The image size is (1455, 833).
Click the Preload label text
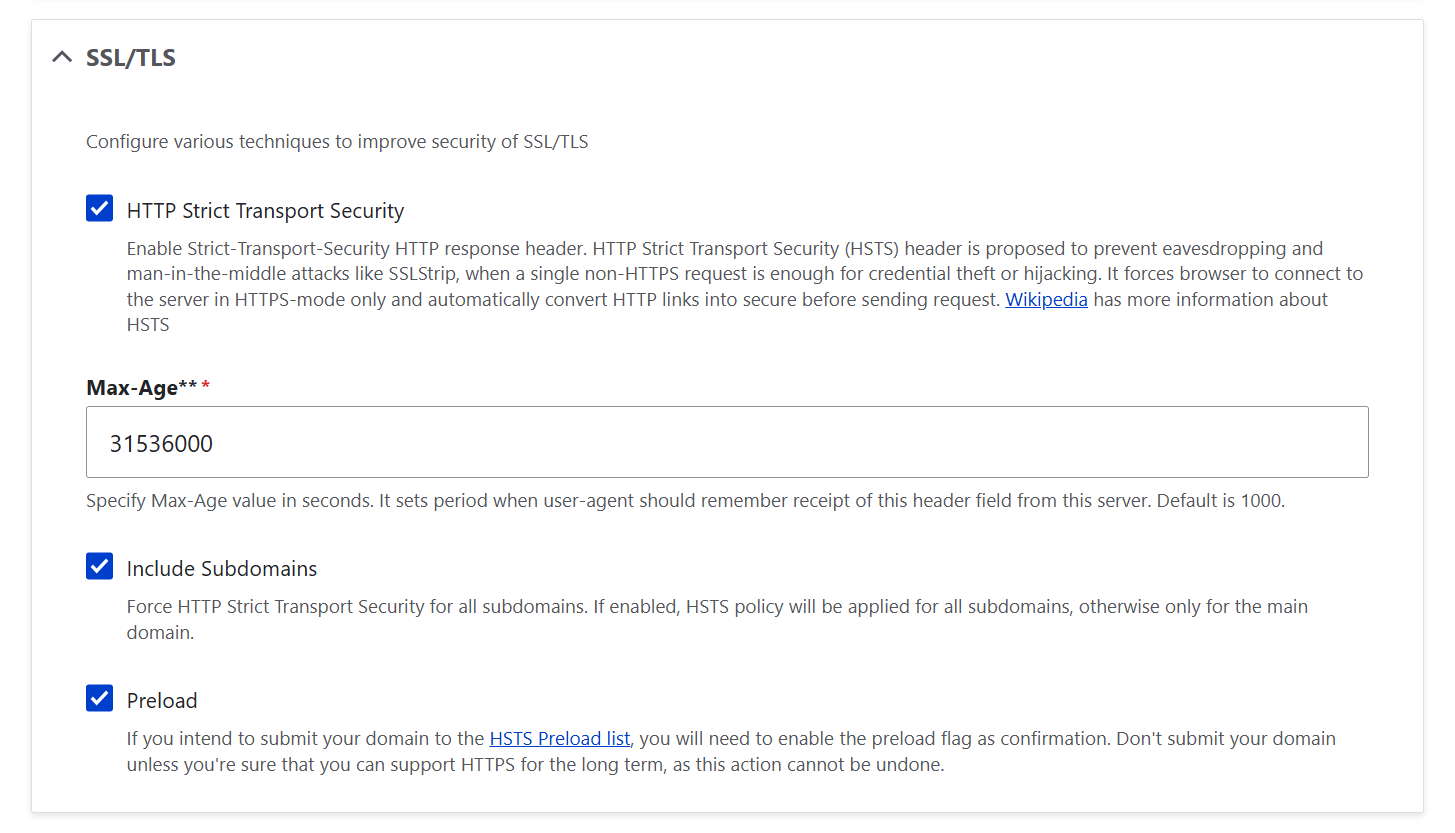tap(161, 700)
